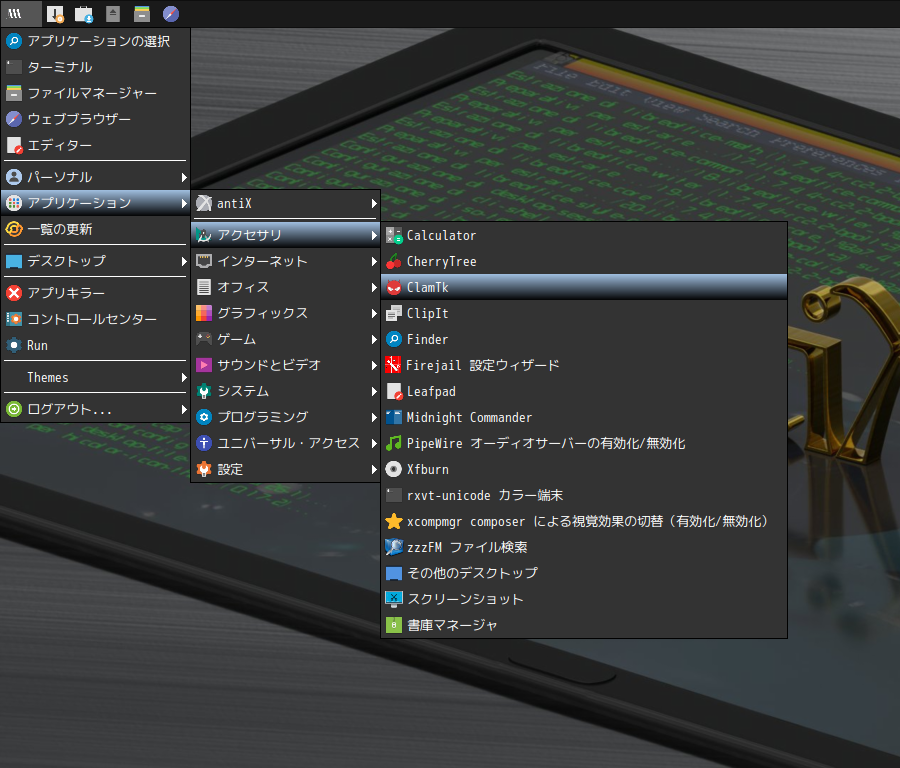Click the zzzFM ファイル検索 icon
This screenshot has width=900, height=768.
click(x=394, y=547)
